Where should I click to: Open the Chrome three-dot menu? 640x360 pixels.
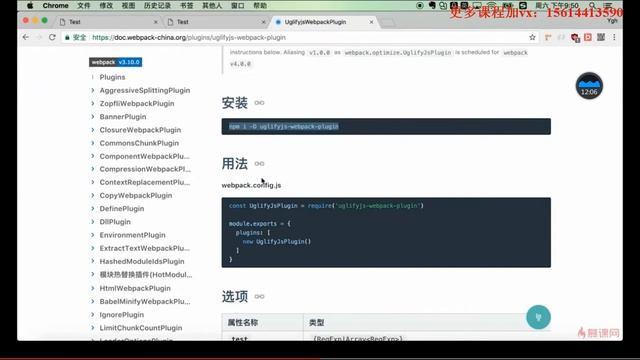[614, 37]
